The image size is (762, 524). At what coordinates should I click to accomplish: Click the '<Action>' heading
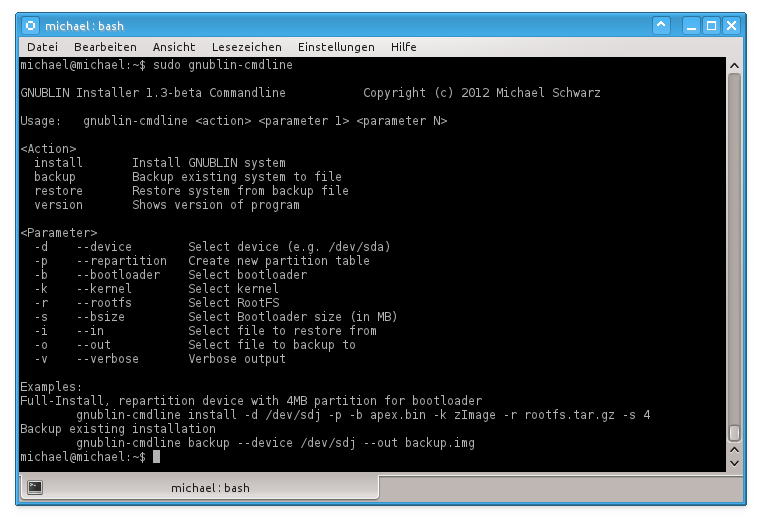click(48, 149)
